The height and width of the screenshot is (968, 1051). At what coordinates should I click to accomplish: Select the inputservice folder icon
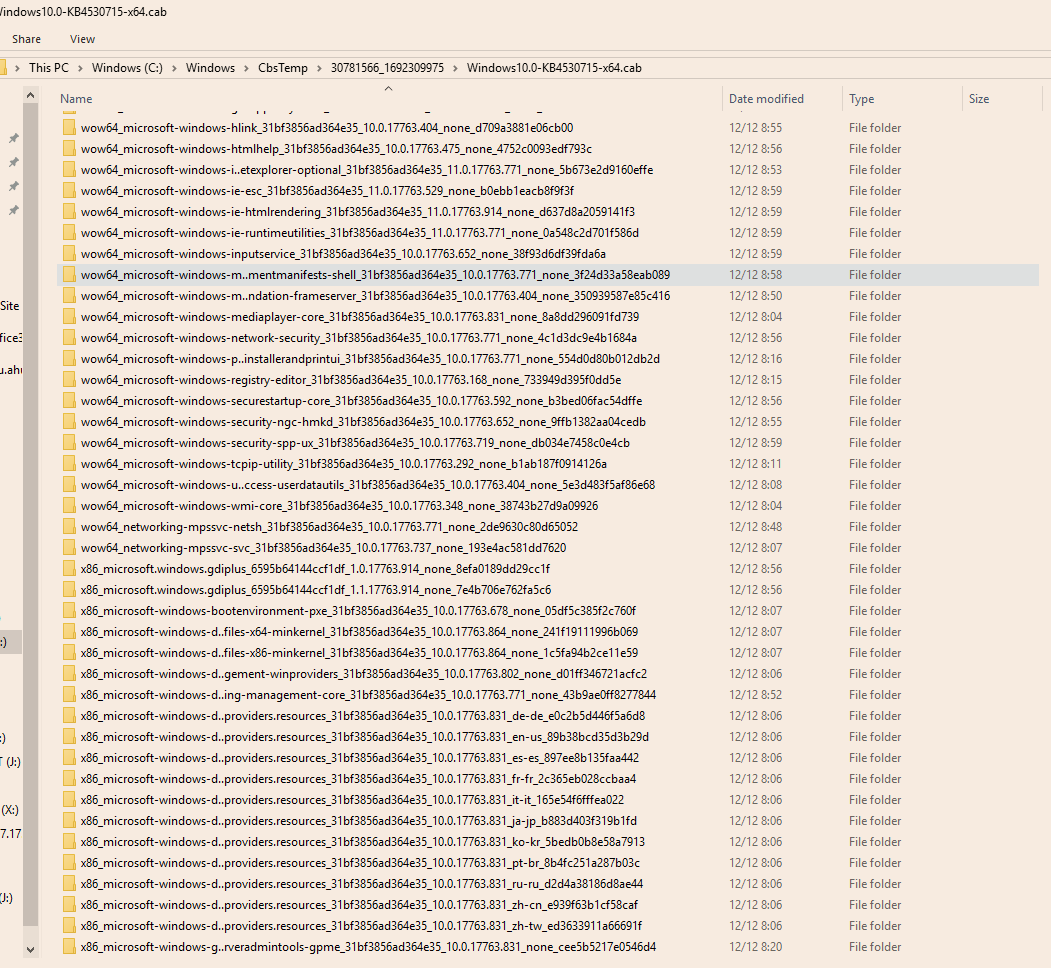tap(68, 253)
